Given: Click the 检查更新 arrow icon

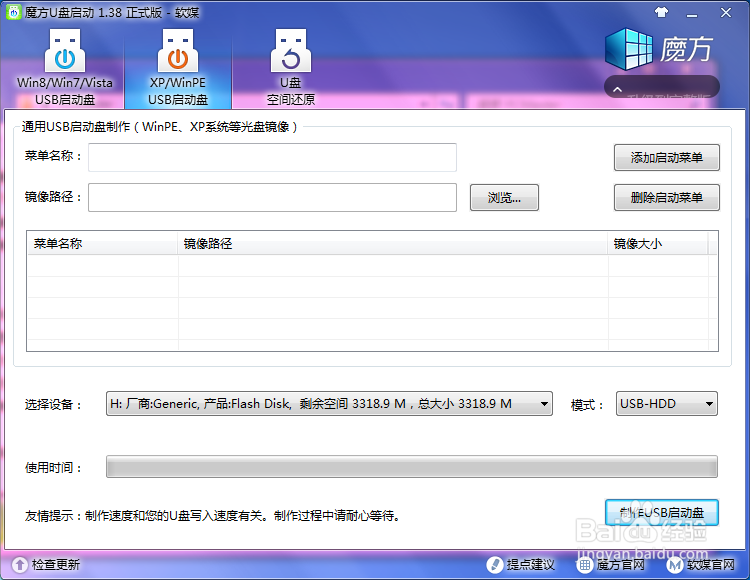Looking at the screenshot, I should pyautogui.click(x=20, y=565).
